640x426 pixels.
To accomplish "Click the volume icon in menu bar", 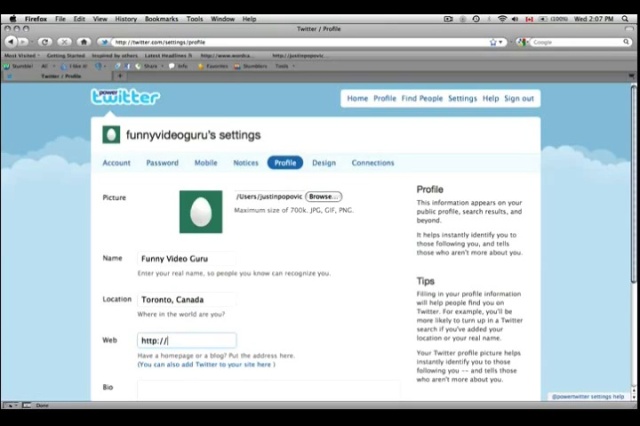I will [515, 19].
